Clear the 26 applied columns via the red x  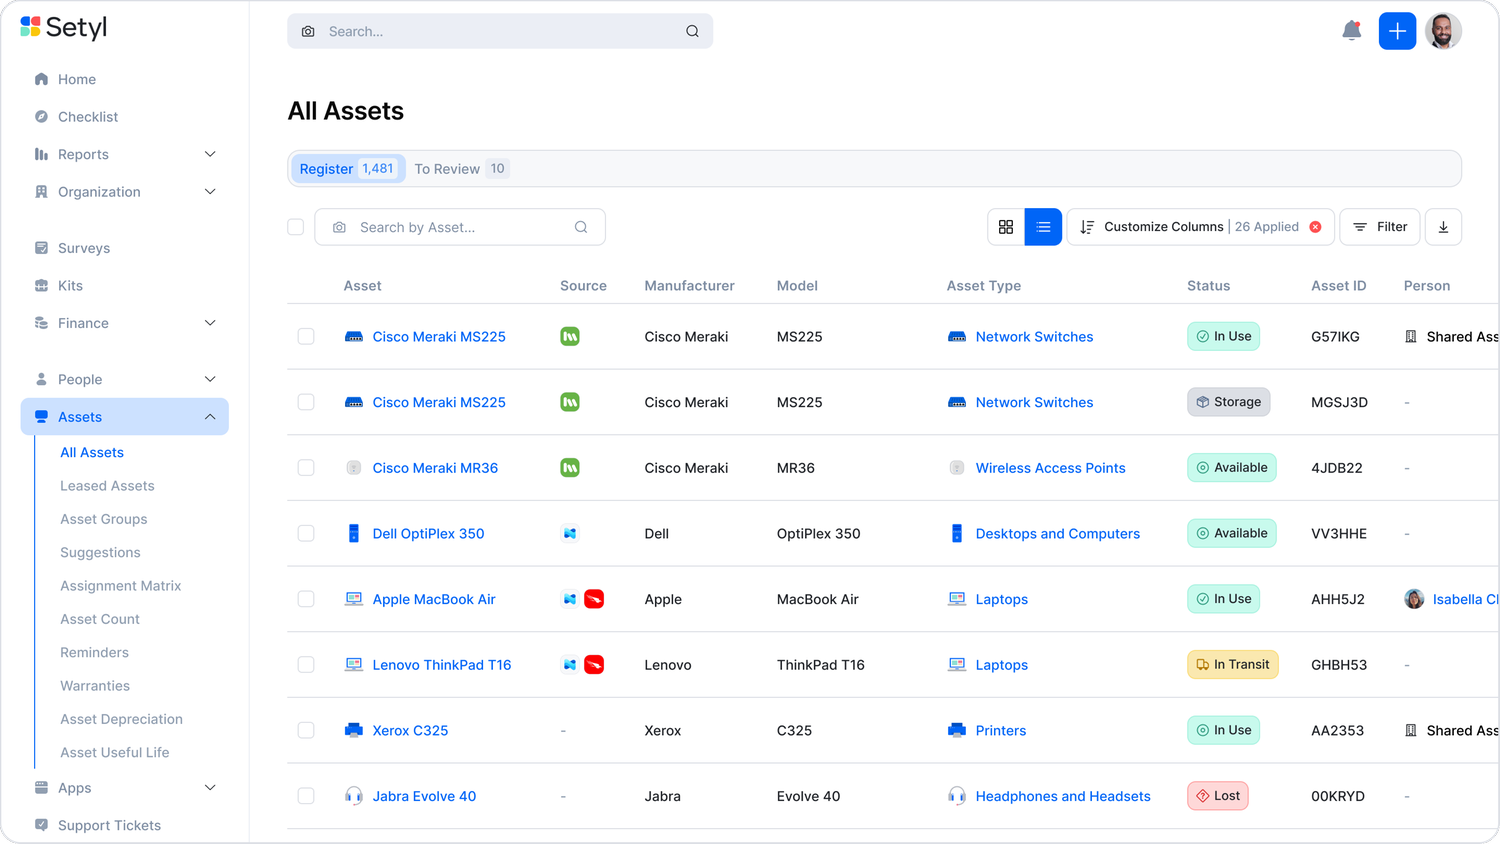click(1315, 227)
